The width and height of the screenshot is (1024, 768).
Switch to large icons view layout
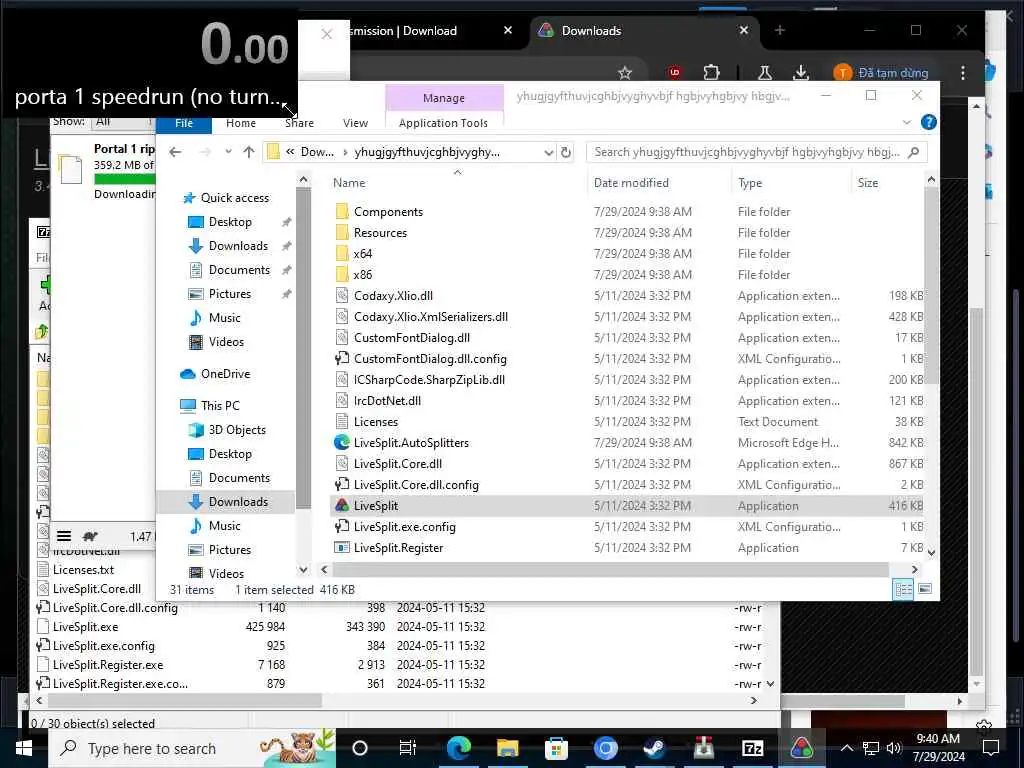[x=925, y=590]
